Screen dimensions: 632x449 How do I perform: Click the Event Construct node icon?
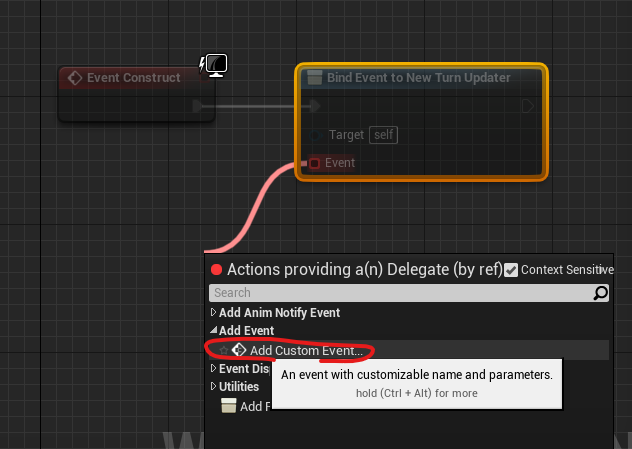click(x=75, y=78)
